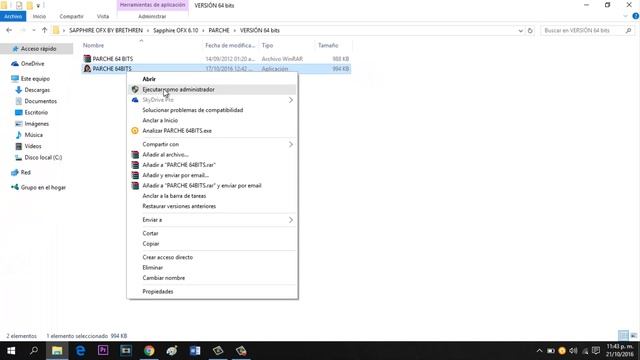
Task: Click Eliminar in the context menu
Action: point(212,268)
